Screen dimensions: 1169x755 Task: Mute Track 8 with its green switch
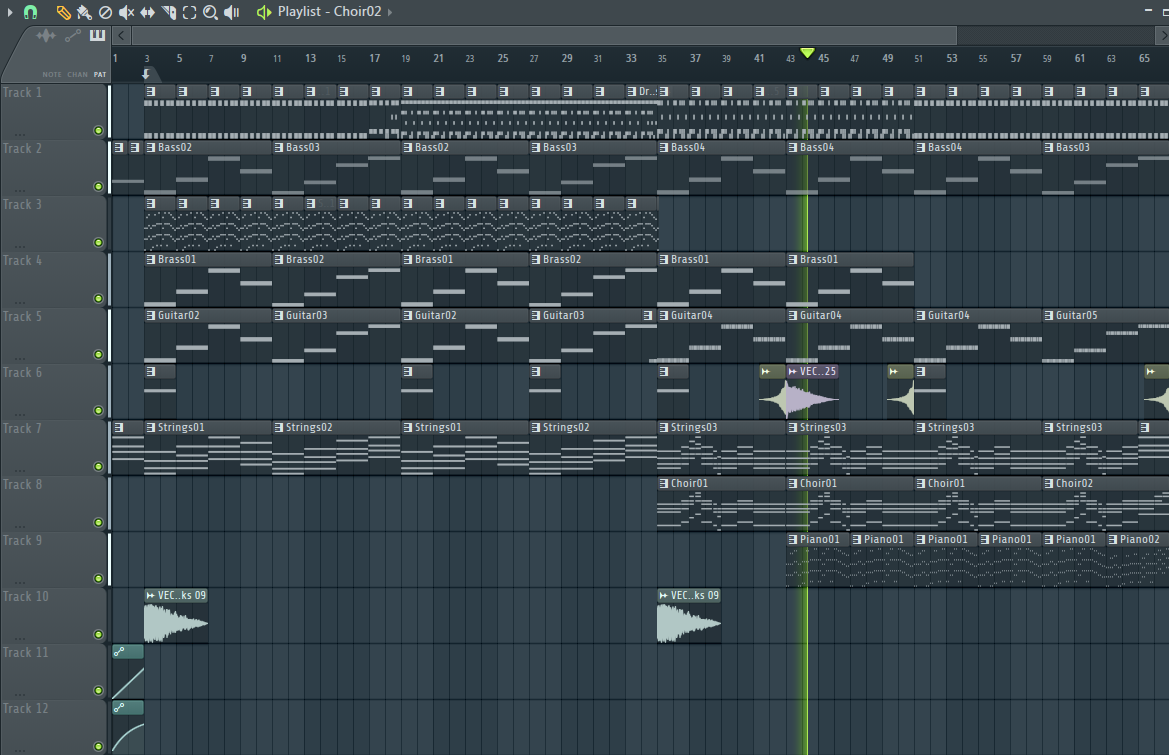(98, 522)
